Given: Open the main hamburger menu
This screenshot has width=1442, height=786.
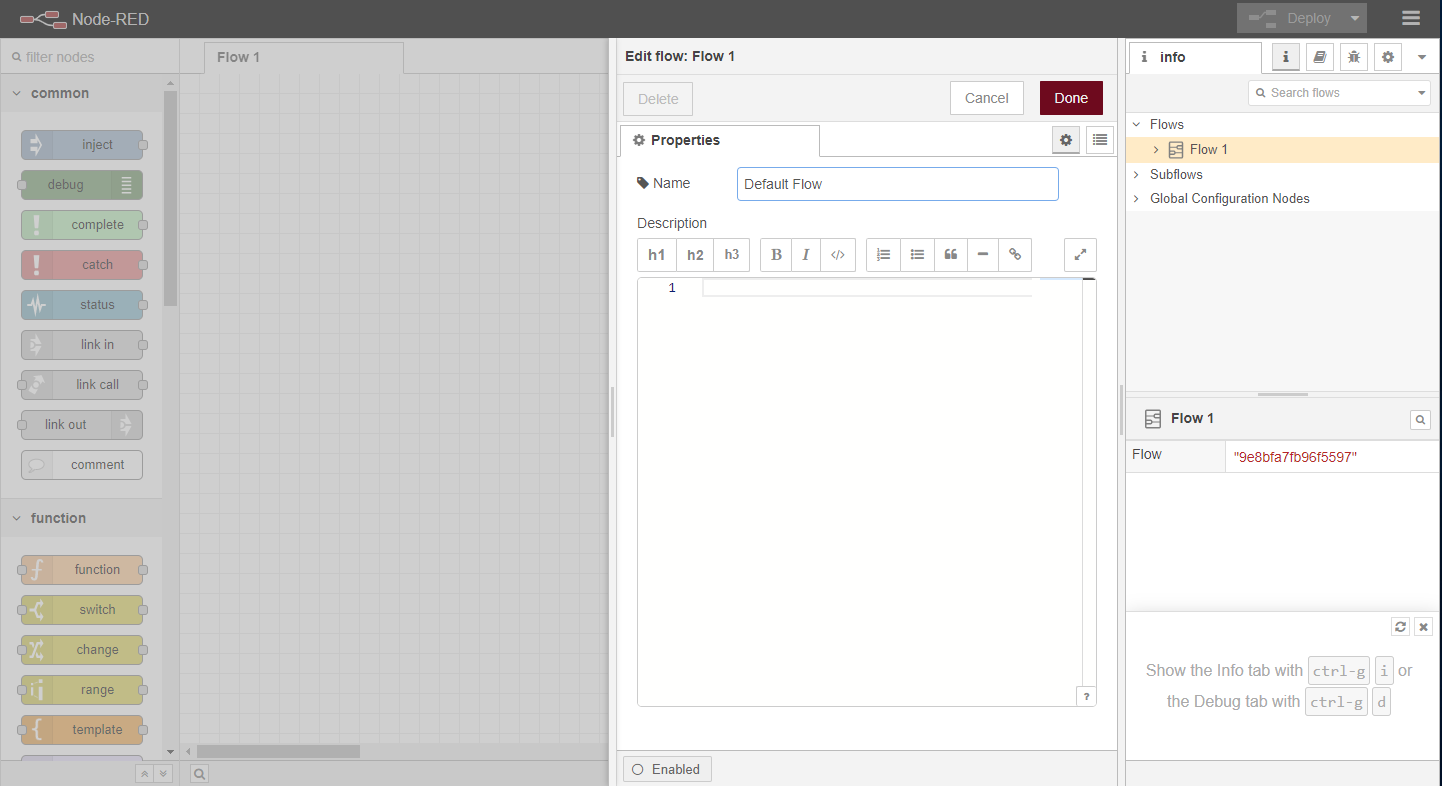Looking at the screenshot, I should coord(1411,18).
